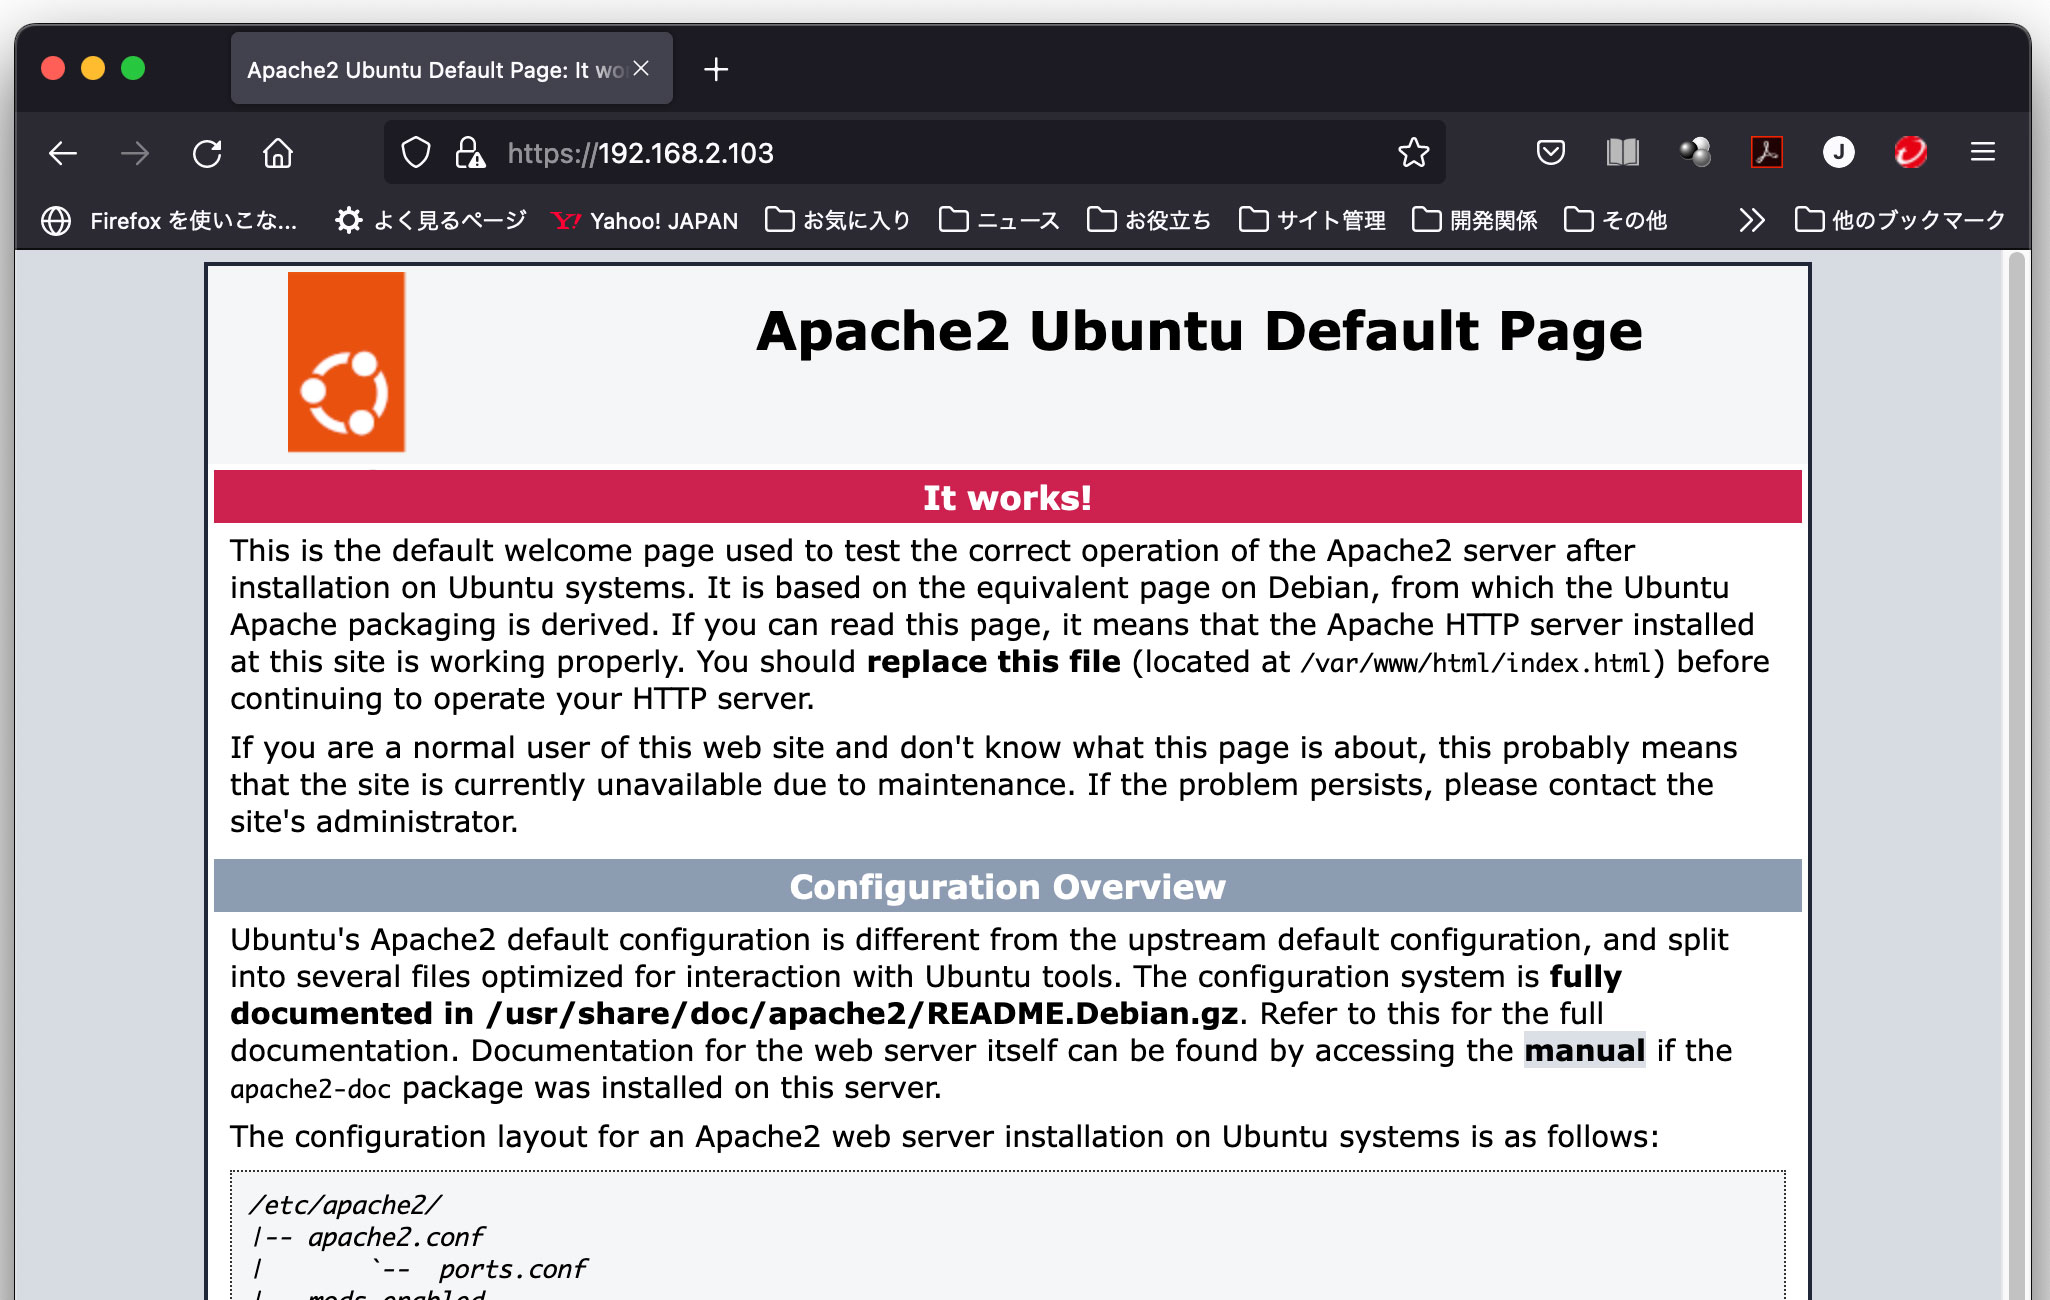Click the page vertical scrollbar
The image size is (2050, 1300).
2017,775
